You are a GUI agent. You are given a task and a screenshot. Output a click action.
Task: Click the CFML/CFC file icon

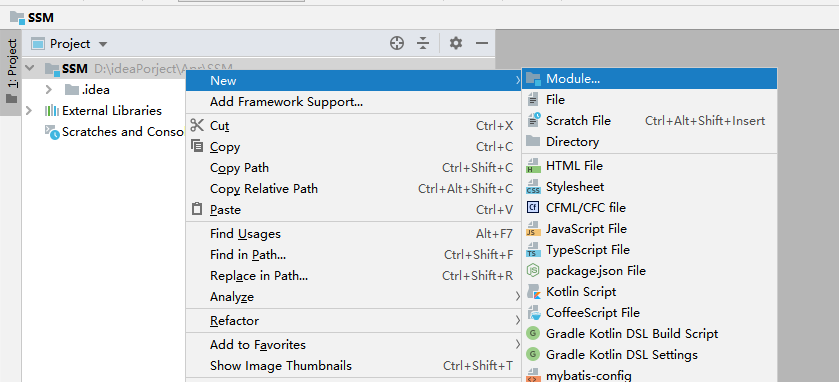(x=533, y=208)
